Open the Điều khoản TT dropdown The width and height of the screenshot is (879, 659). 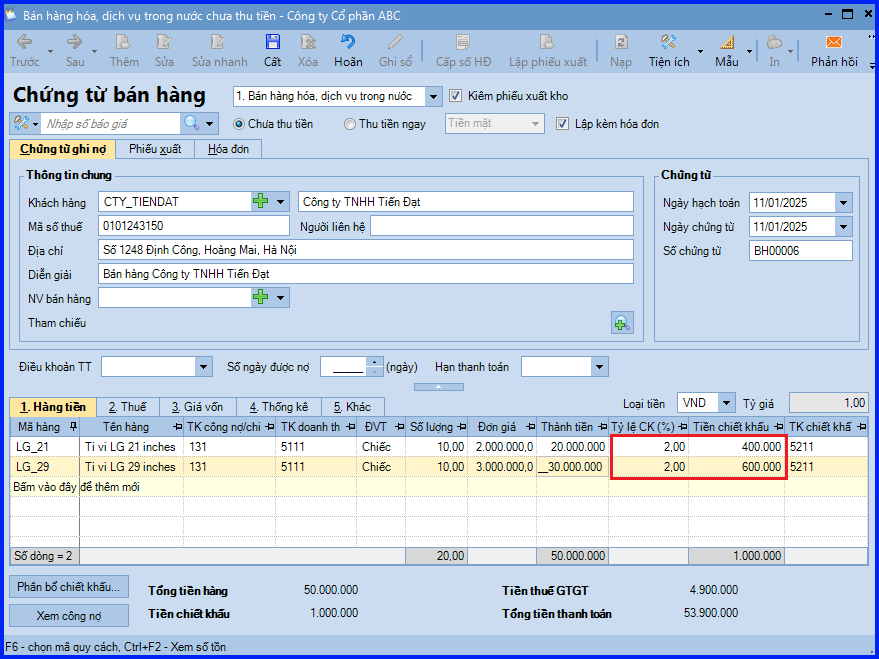[x=203, y=368]
